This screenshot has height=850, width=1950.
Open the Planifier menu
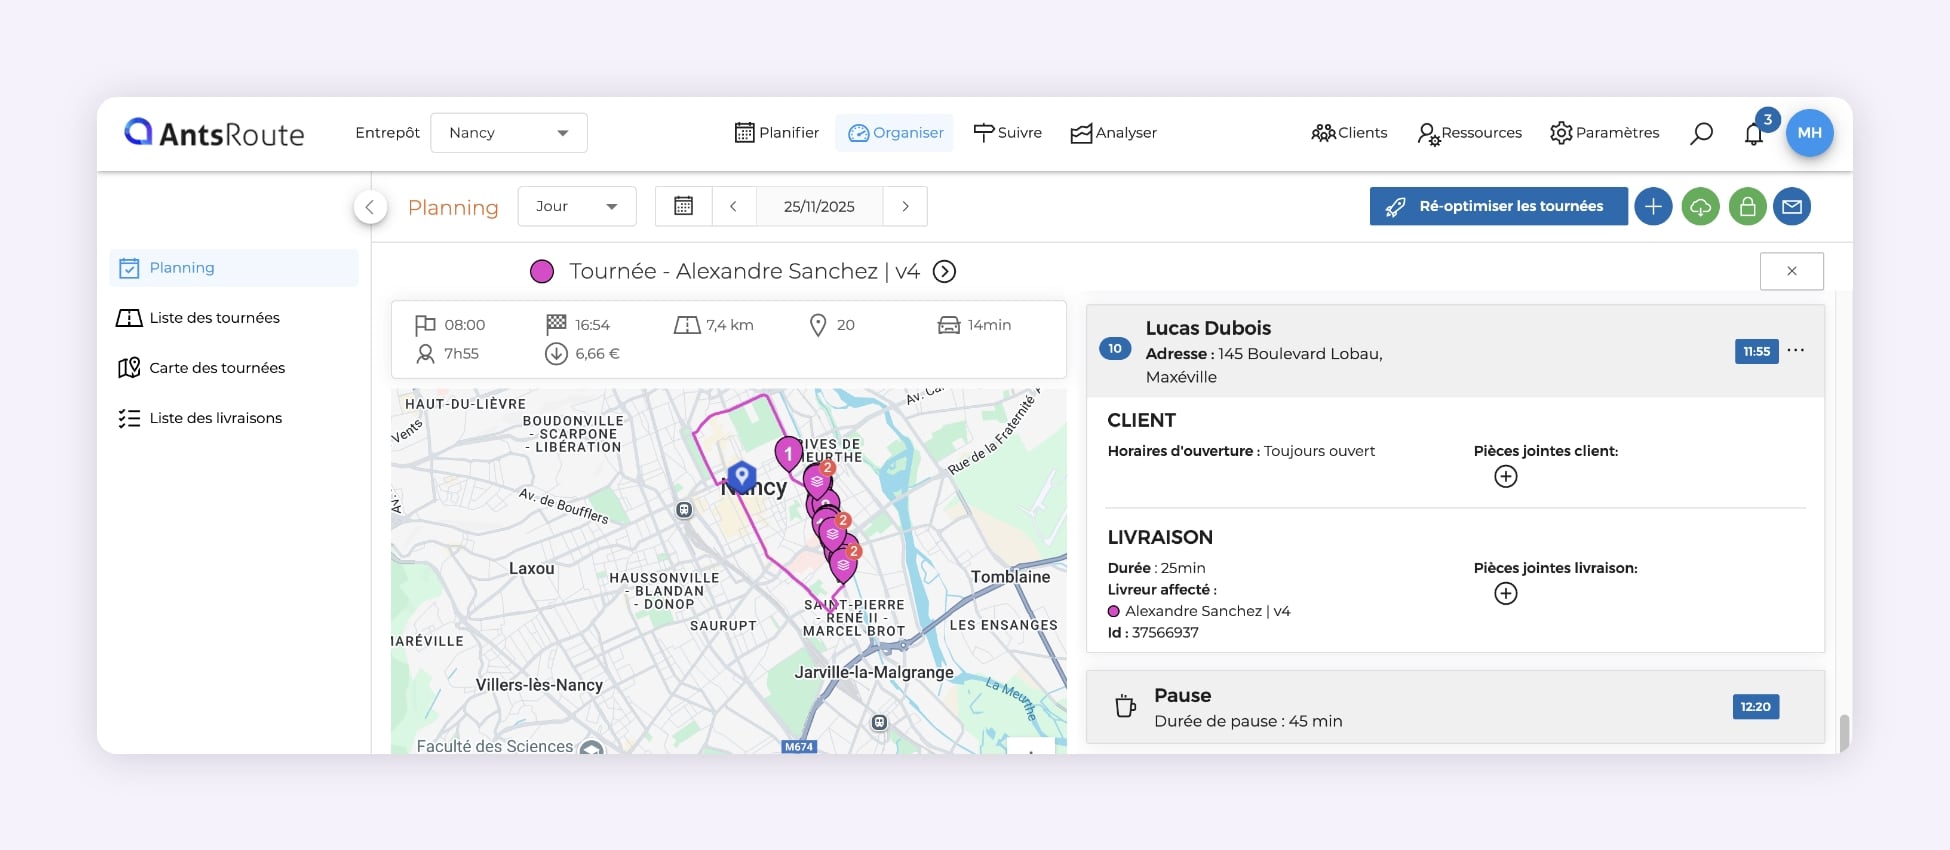point(776,133)
